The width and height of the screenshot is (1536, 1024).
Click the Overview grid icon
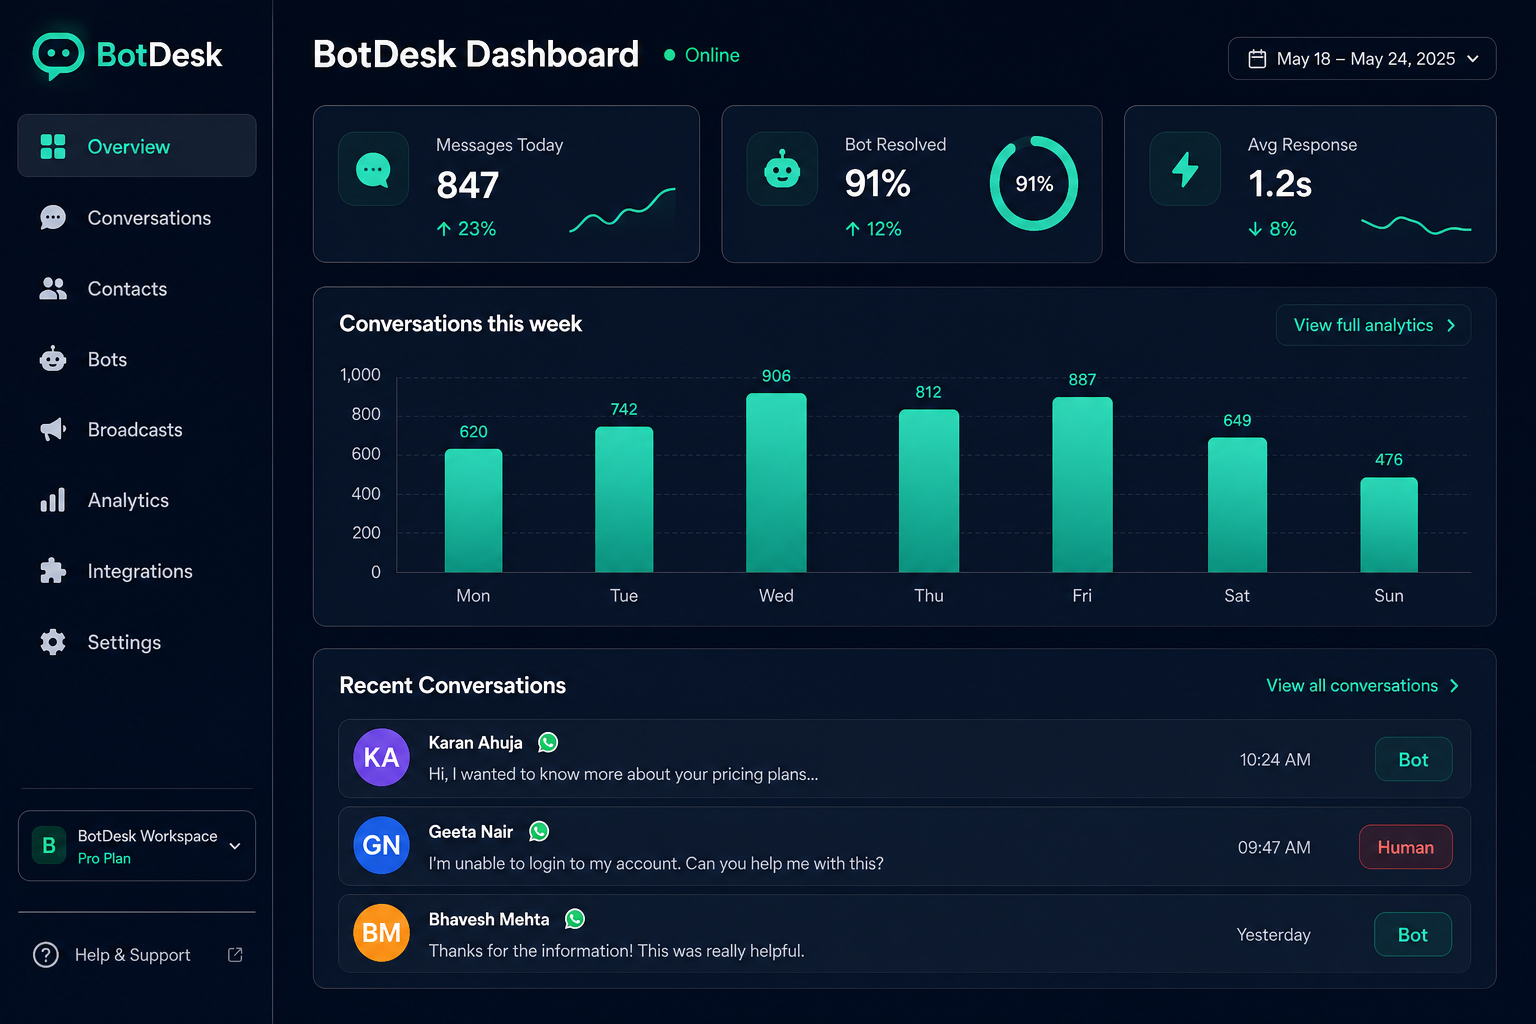coord(53,147)
